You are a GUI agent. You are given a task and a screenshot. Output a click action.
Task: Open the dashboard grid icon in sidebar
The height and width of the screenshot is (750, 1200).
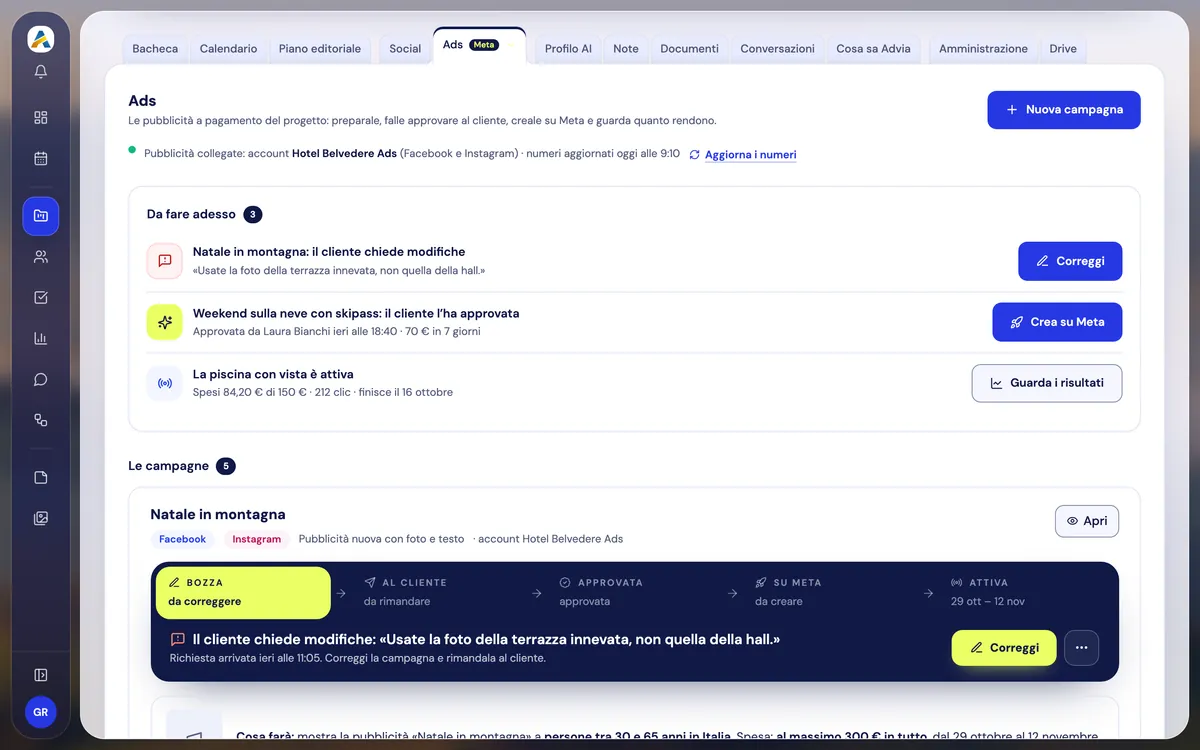[41, 117]
